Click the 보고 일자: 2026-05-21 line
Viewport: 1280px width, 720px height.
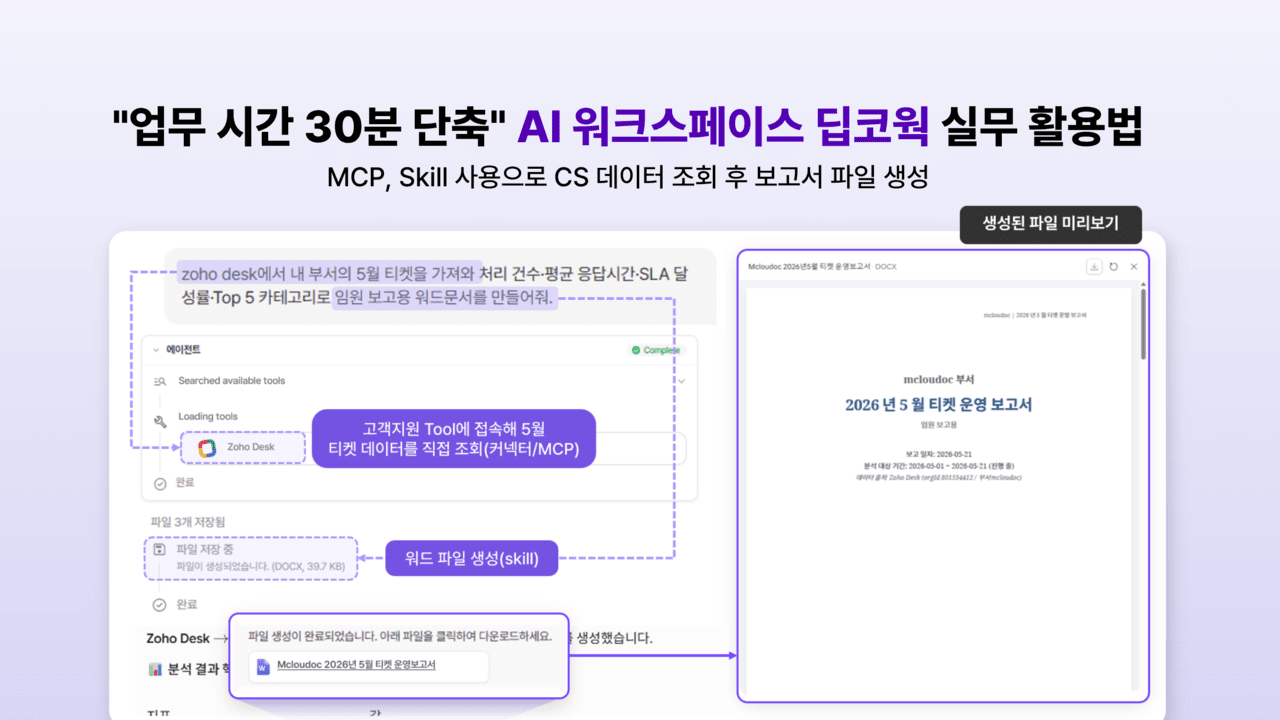click(938, 454)
